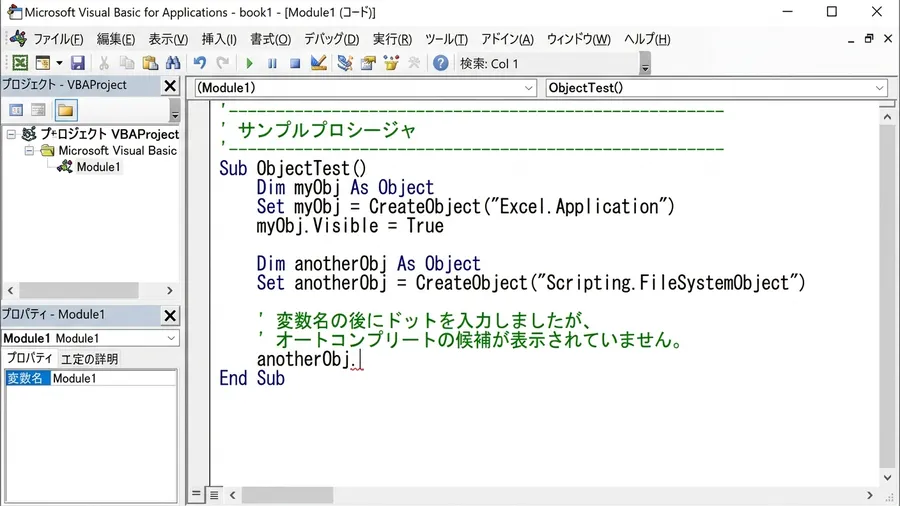
Task: Click the Redo arrow icon
Action: [223, 63]
